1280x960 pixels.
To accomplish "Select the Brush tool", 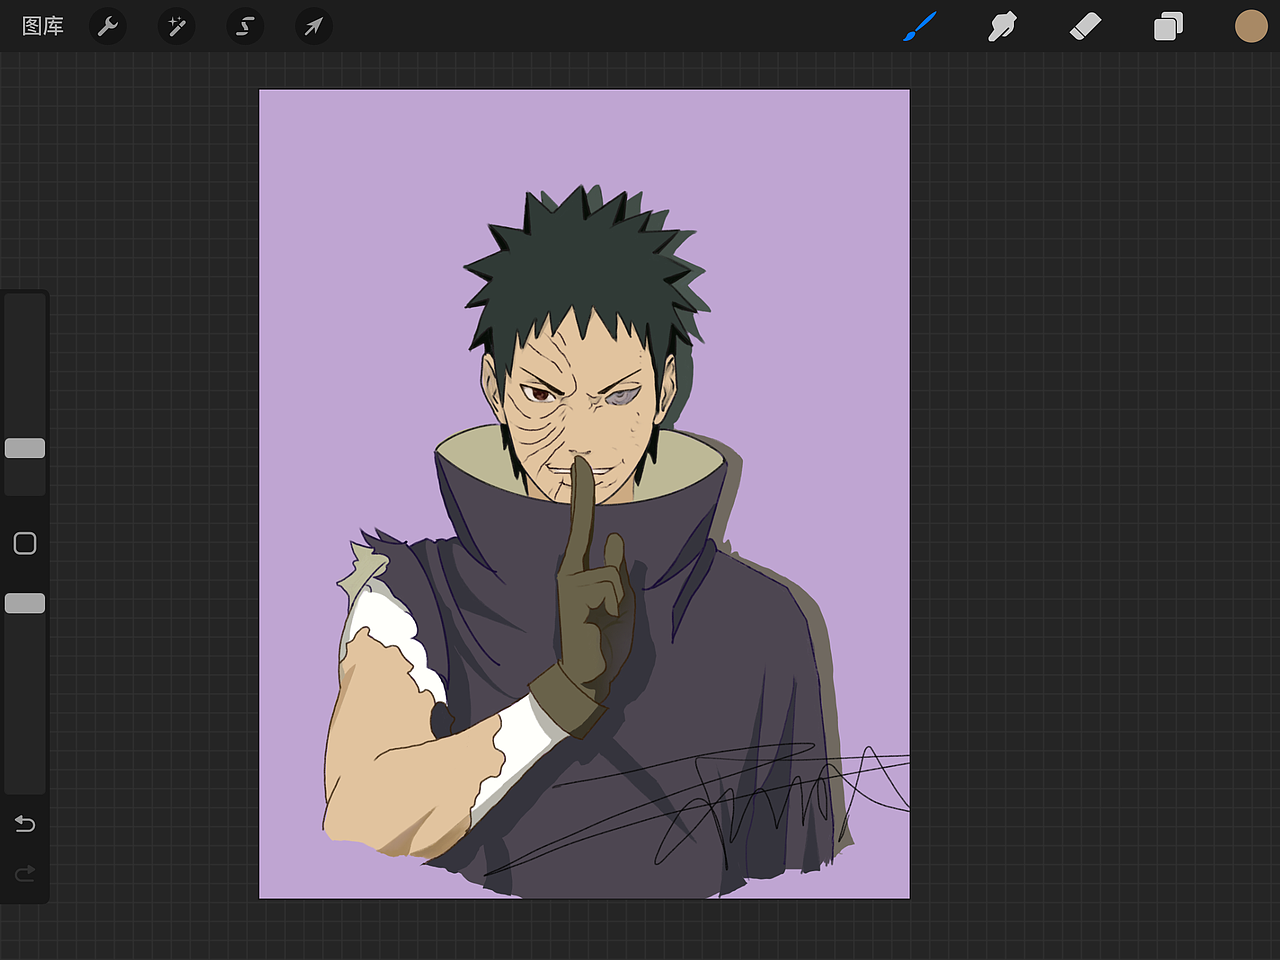I will [920, 26].
